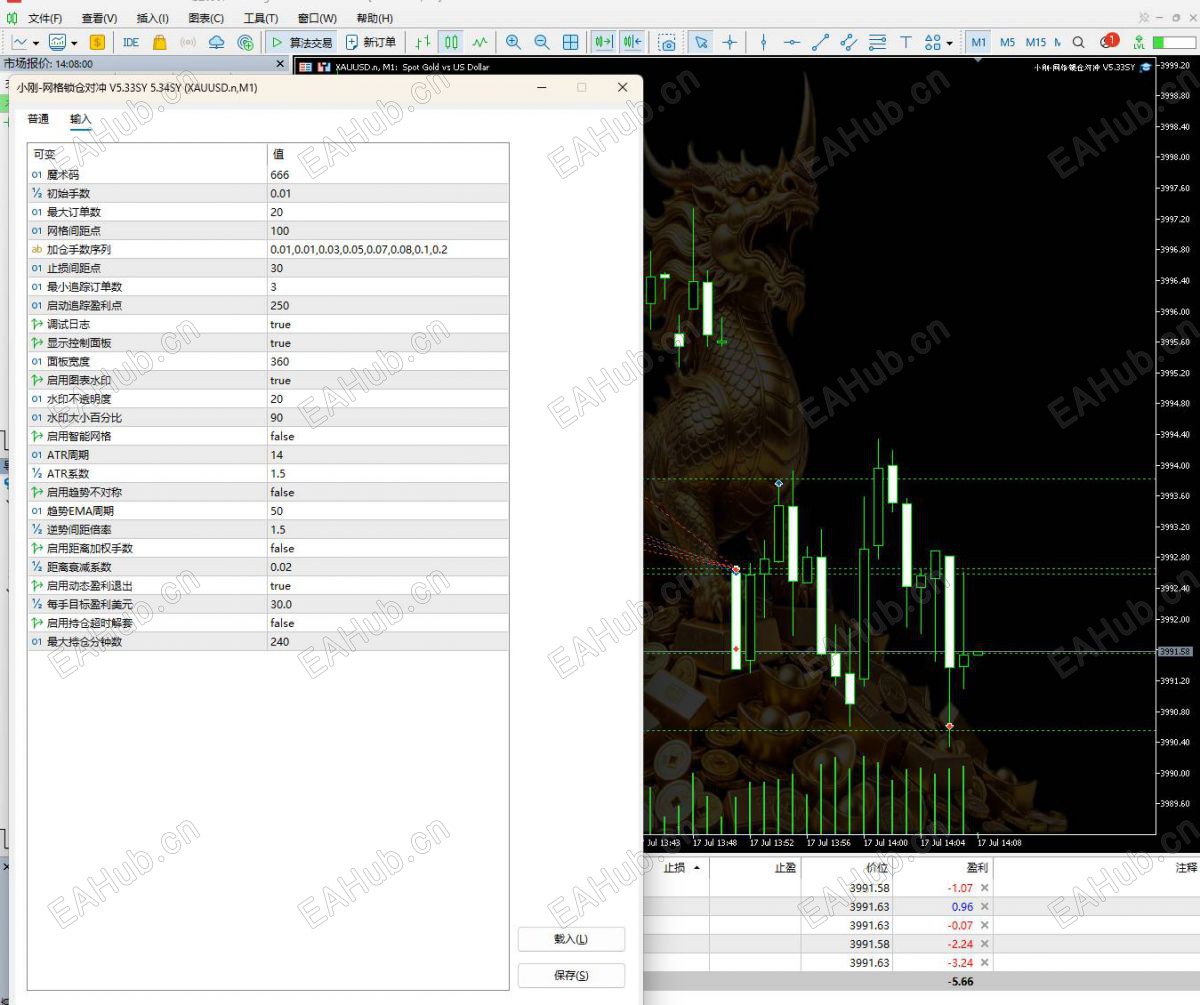Edit the 魔术码 value 666
This screenshot has width=1200, height=1005.
click(x=387, y=175)
